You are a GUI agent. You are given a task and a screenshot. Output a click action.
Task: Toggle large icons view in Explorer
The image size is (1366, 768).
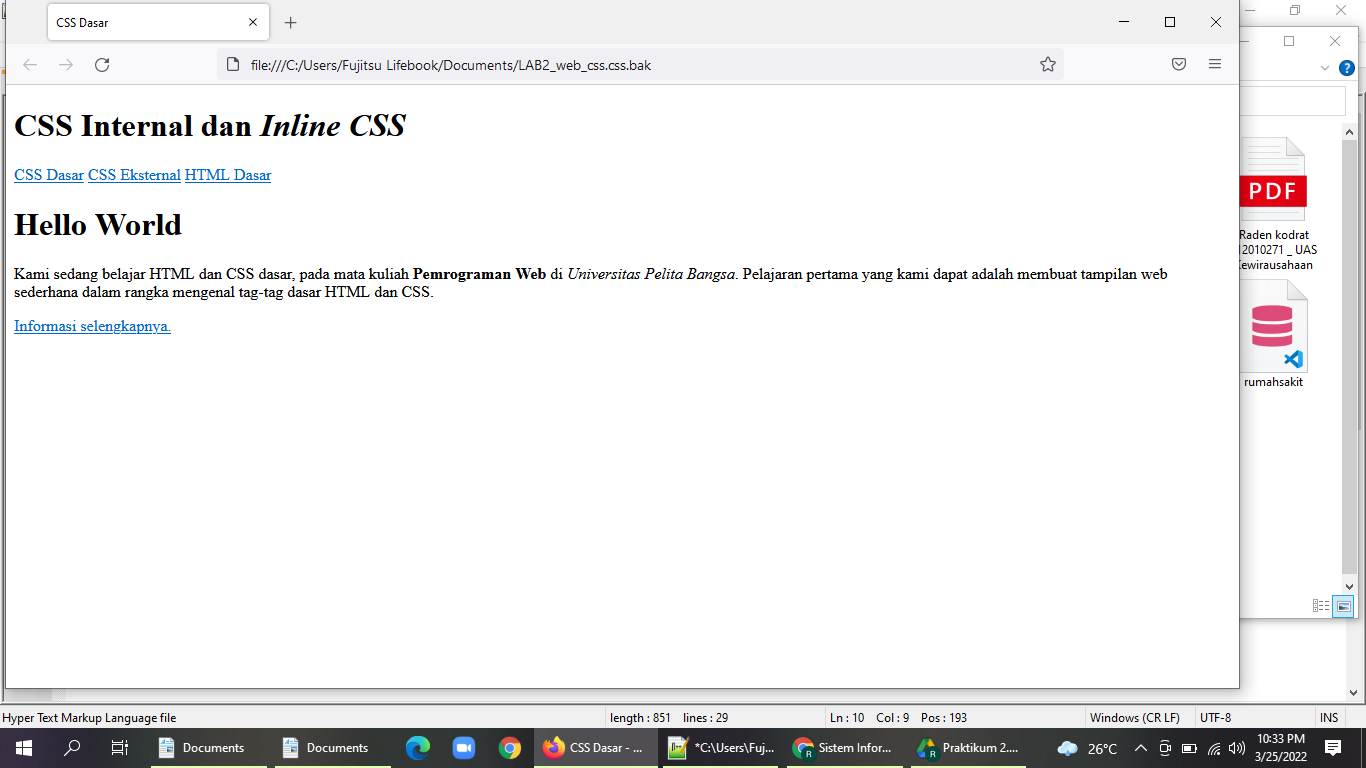[1343, 606]
